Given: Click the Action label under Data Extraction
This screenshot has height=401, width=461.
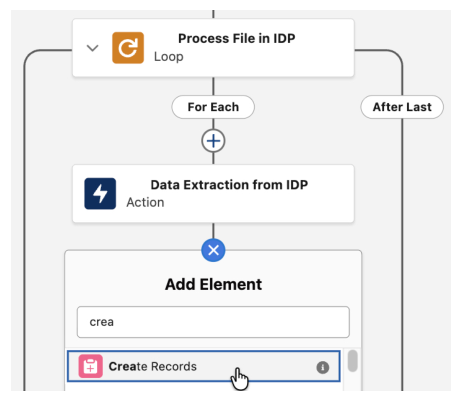Looking at the screenshot, I should 145,202.
